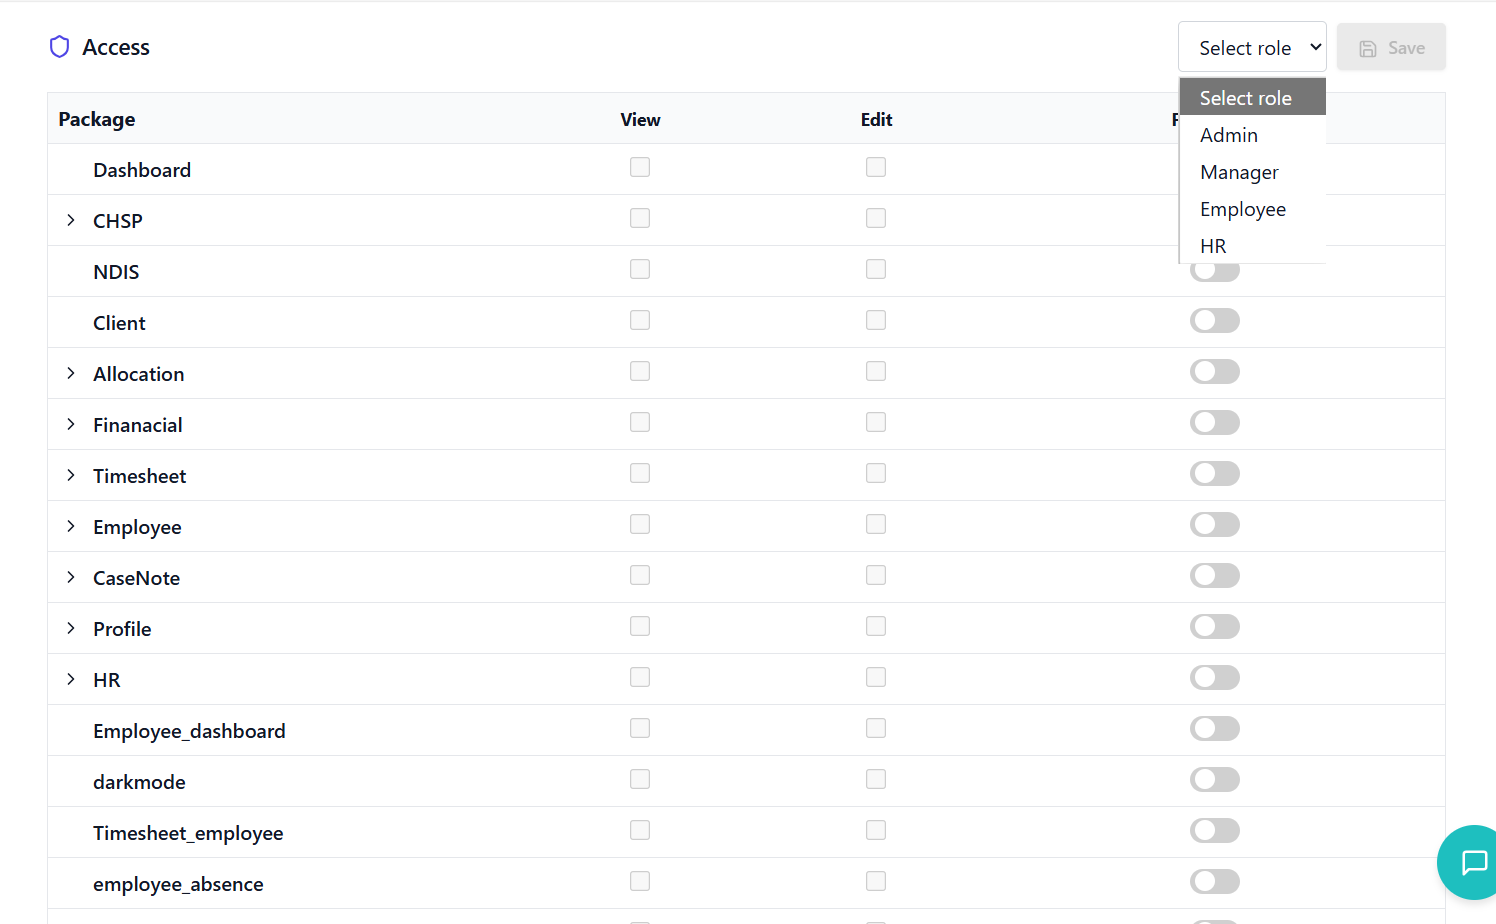
Task: Open the Select role dropdown
Action: coord(1252,48)
